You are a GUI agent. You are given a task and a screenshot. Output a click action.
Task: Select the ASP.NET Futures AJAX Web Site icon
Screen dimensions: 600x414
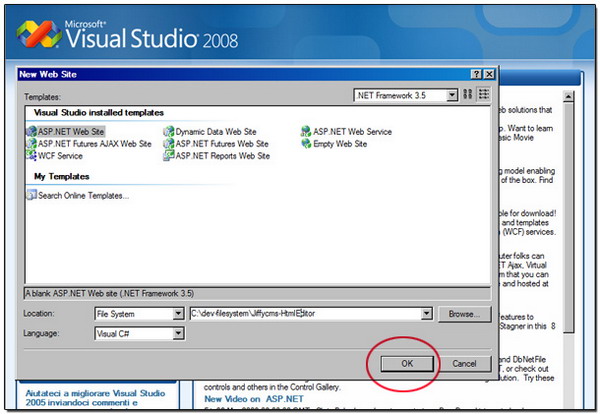coord(31,144)
